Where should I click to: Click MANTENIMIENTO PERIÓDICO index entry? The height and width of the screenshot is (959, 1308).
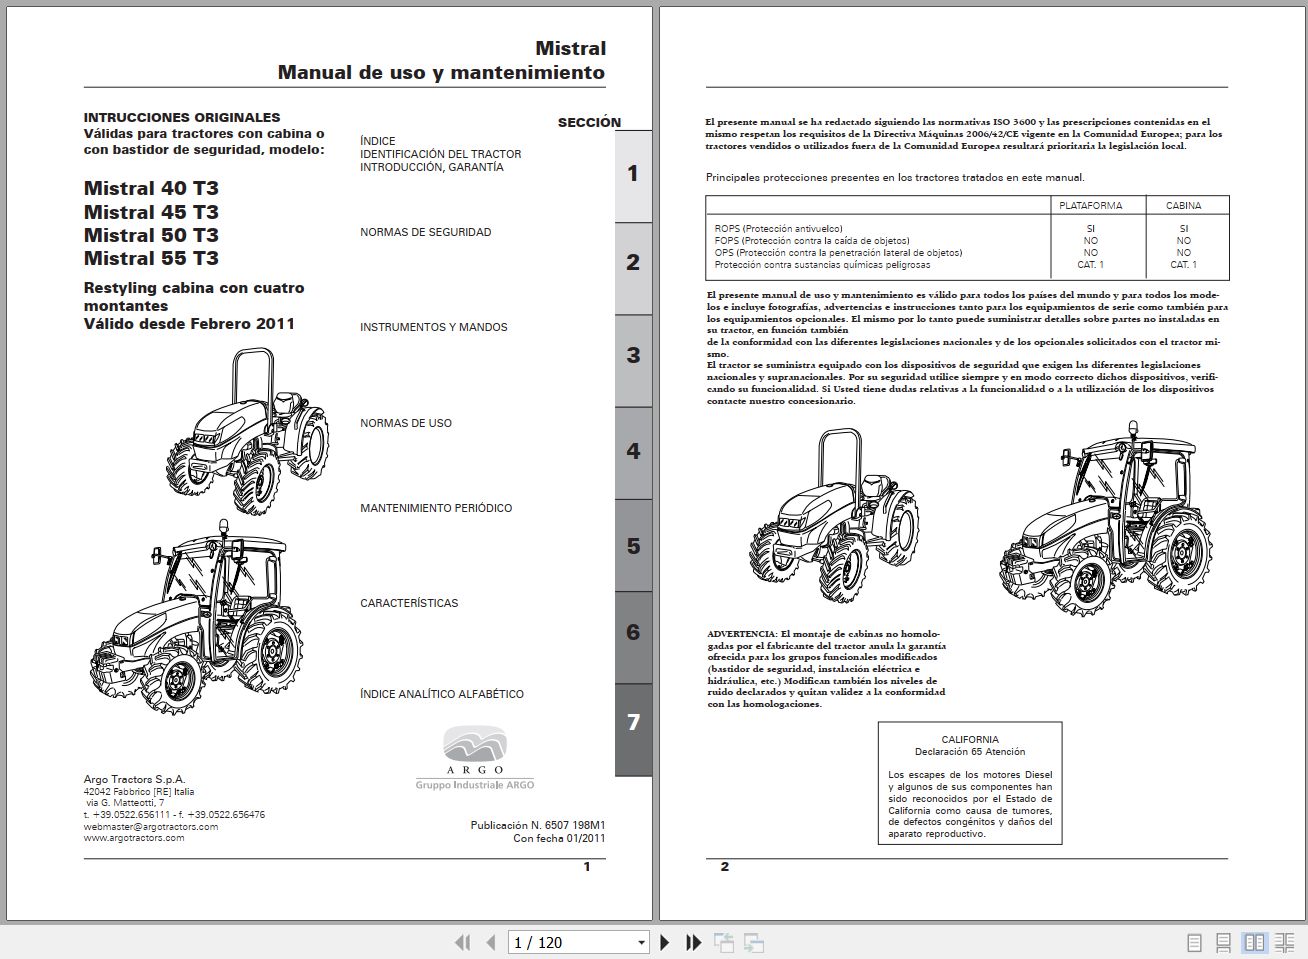click(x=436, y=508)
